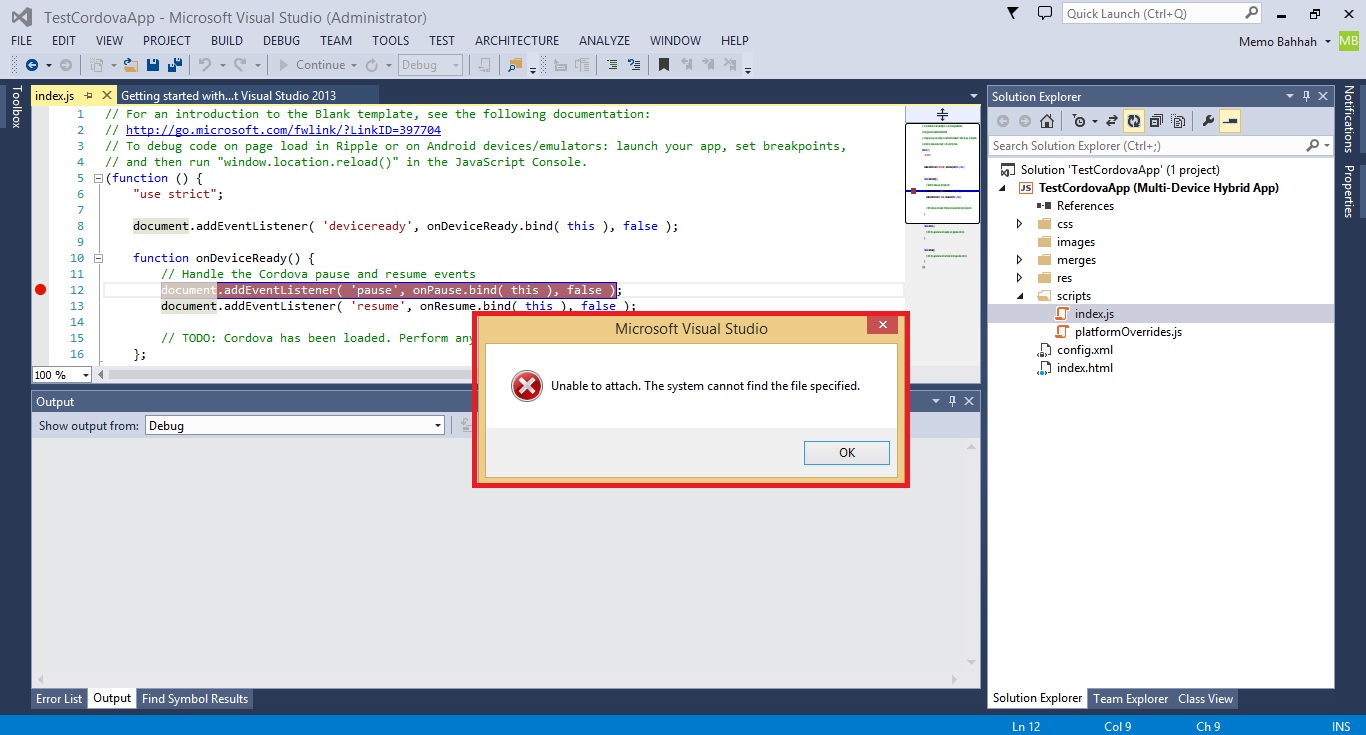Toggle the highlighted Refresh button in Solution Explorer

click(x=1134, y=121)
